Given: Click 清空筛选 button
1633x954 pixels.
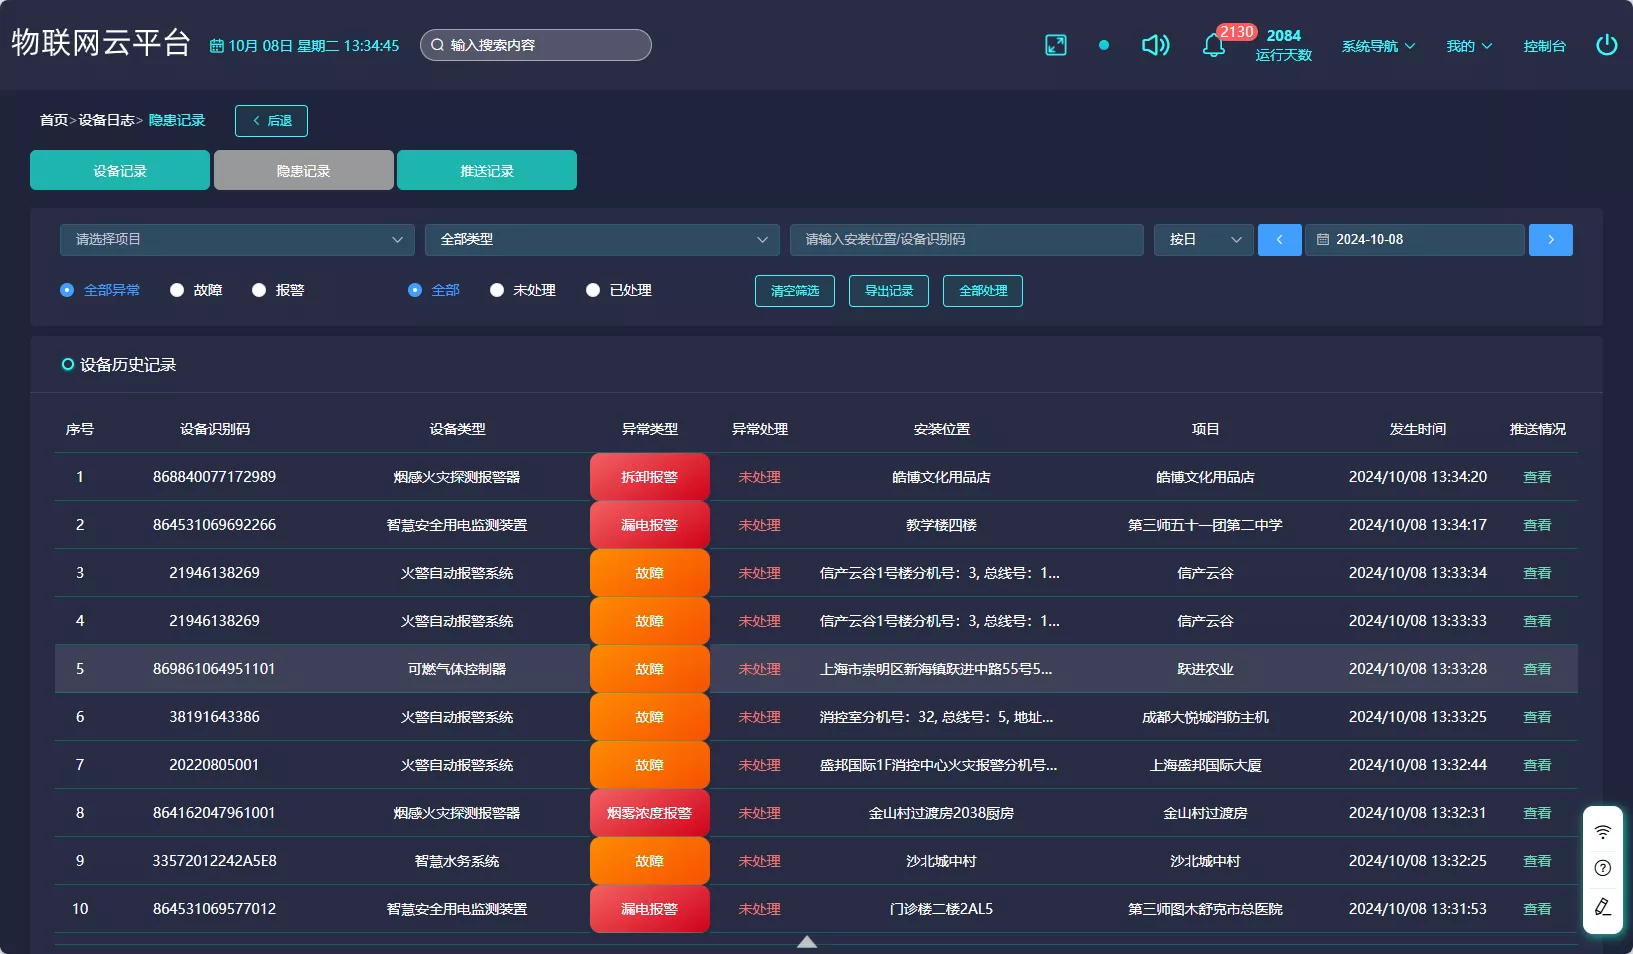Looking at the screenshot, I should coord(795,291).
